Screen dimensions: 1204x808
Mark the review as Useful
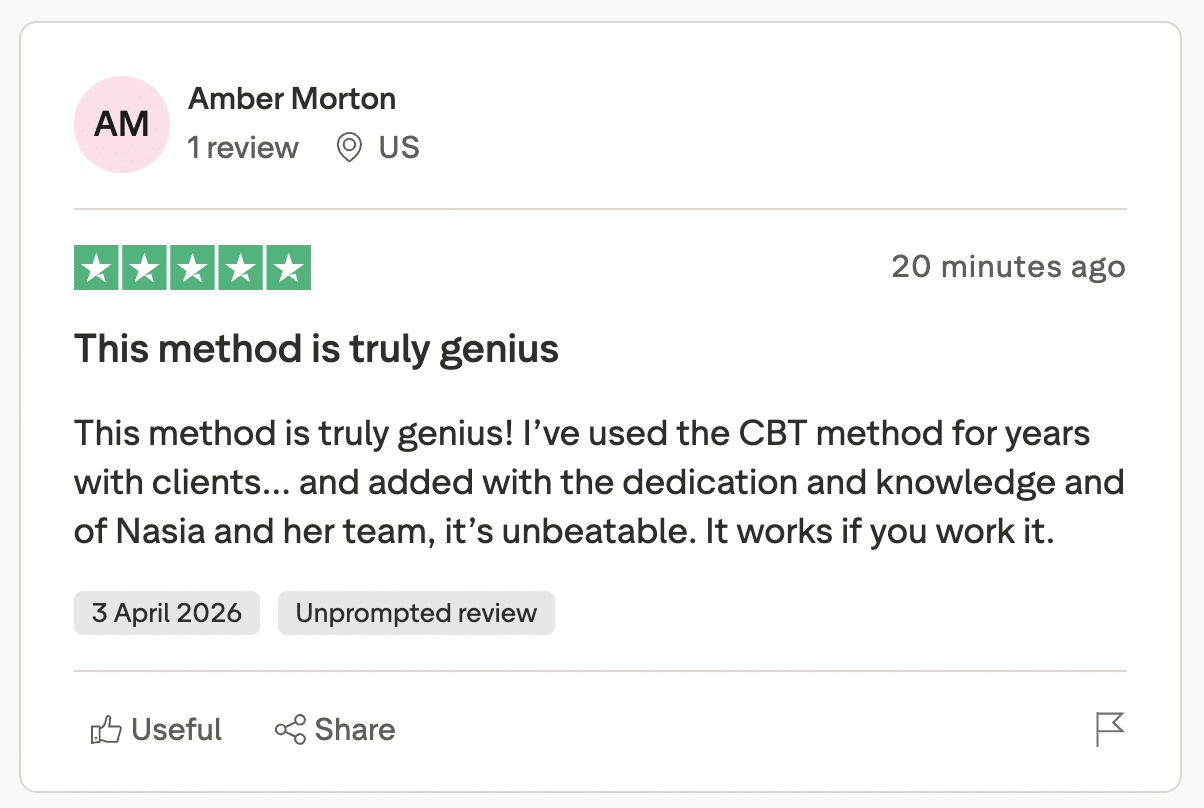tap(155, 729)
